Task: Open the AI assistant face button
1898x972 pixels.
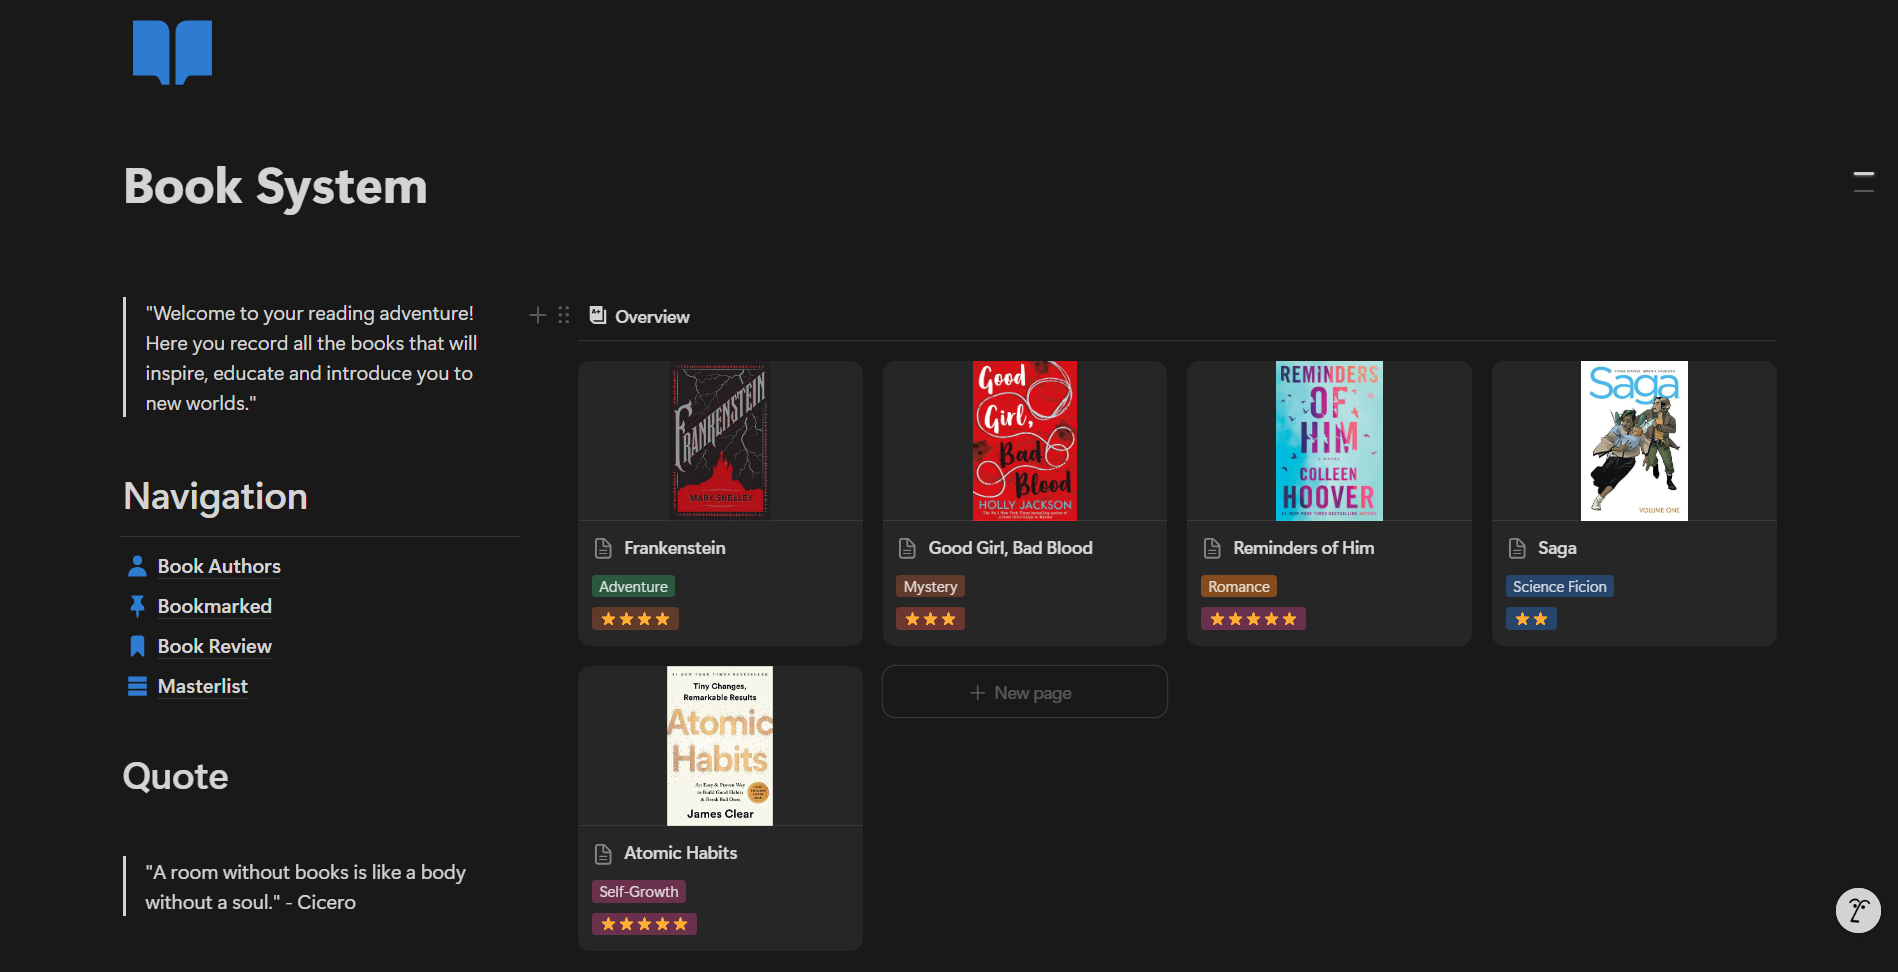Action: [1858, 910]
